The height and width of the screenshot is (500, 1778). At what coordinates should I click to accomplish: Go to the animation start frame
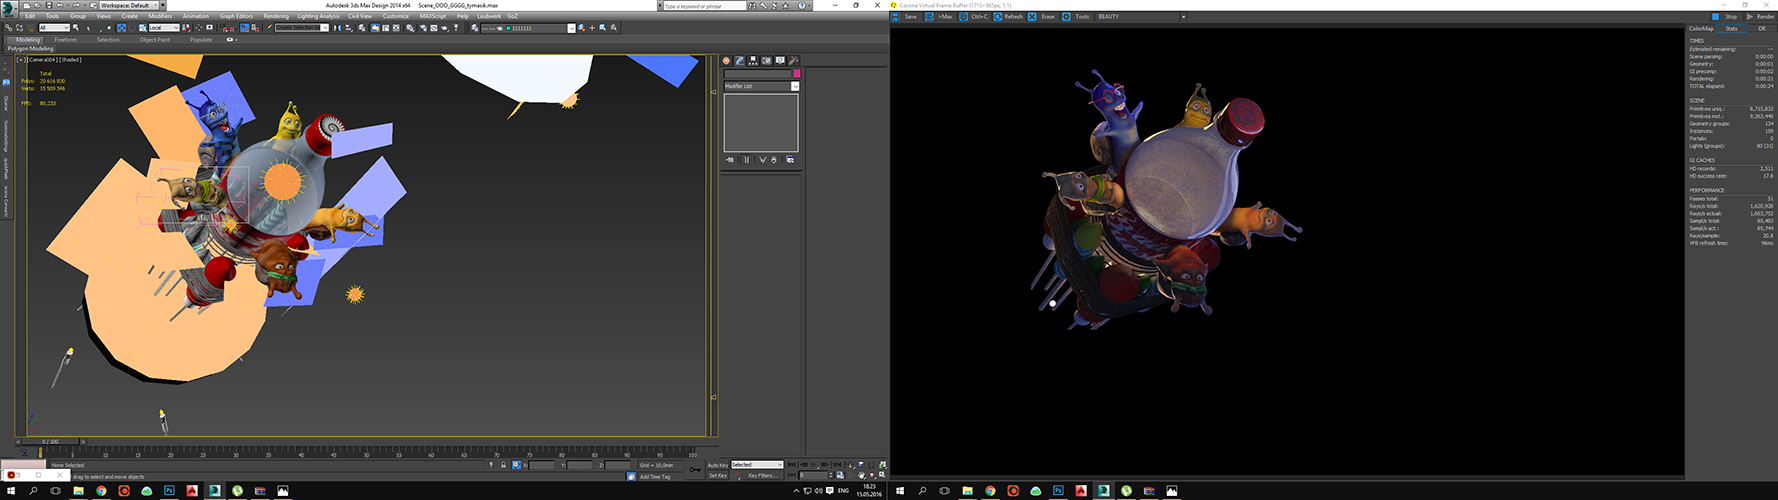coord(791,465)
